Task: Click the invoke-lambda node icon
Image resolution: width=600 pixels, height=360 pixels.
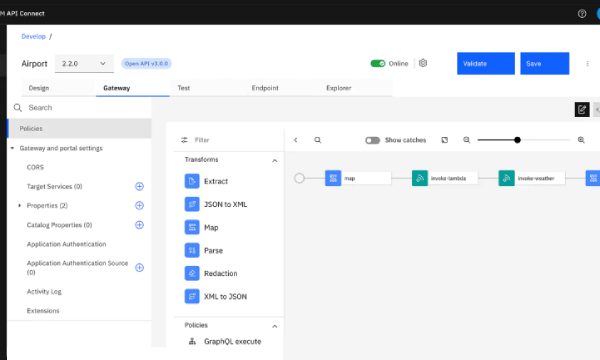Action: click(420, 178)
